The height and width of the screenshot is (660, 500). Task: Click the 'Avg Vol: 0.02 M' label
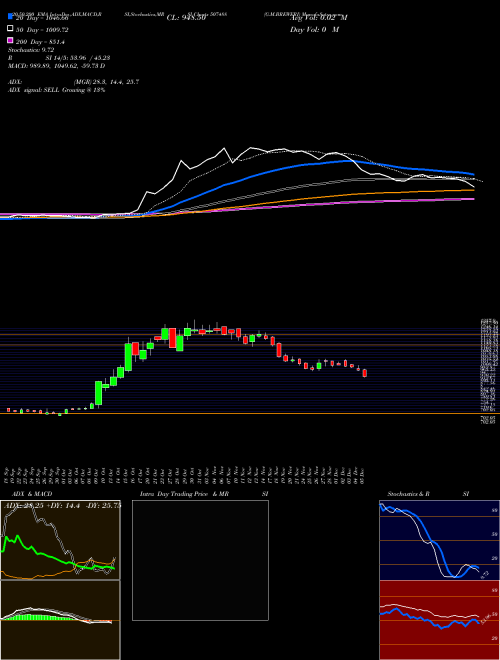319,18
